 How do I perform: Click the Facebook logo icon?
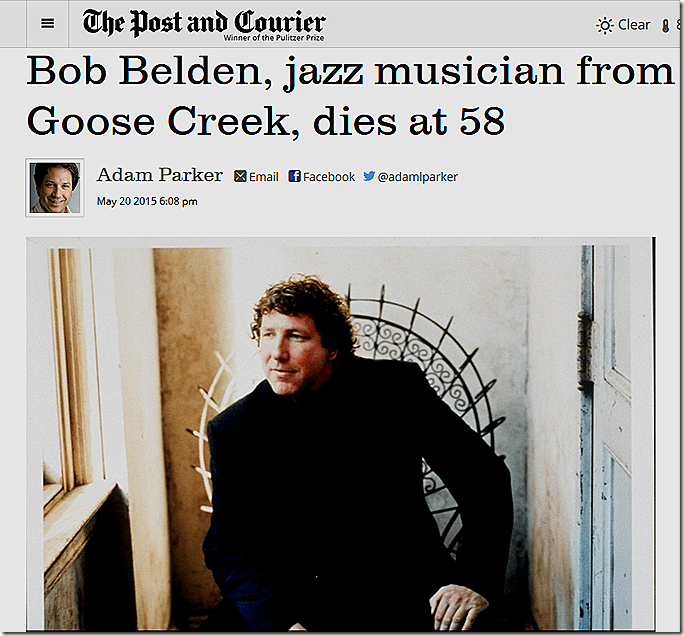pos(294,176)
